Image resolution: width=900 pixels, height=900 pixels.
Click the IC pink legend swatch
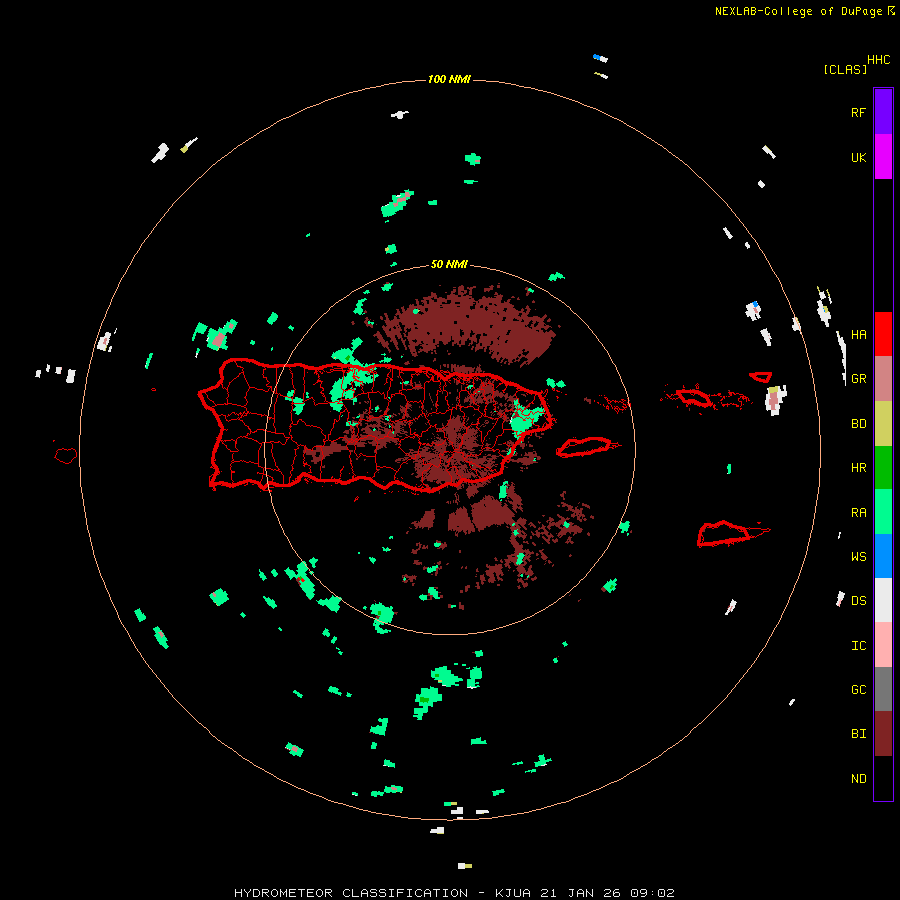[883, 645]
